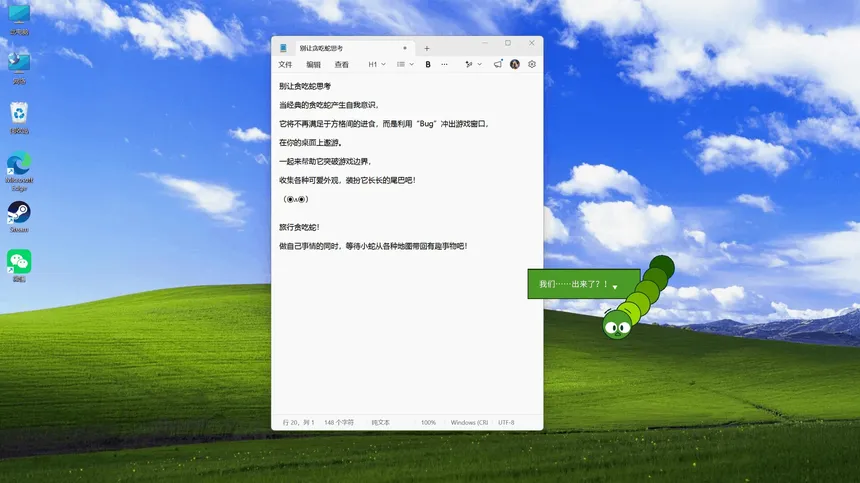860x483 pixels.
Task: Click the UTF-8 encoding entry
Action: [x=506, y=423]
